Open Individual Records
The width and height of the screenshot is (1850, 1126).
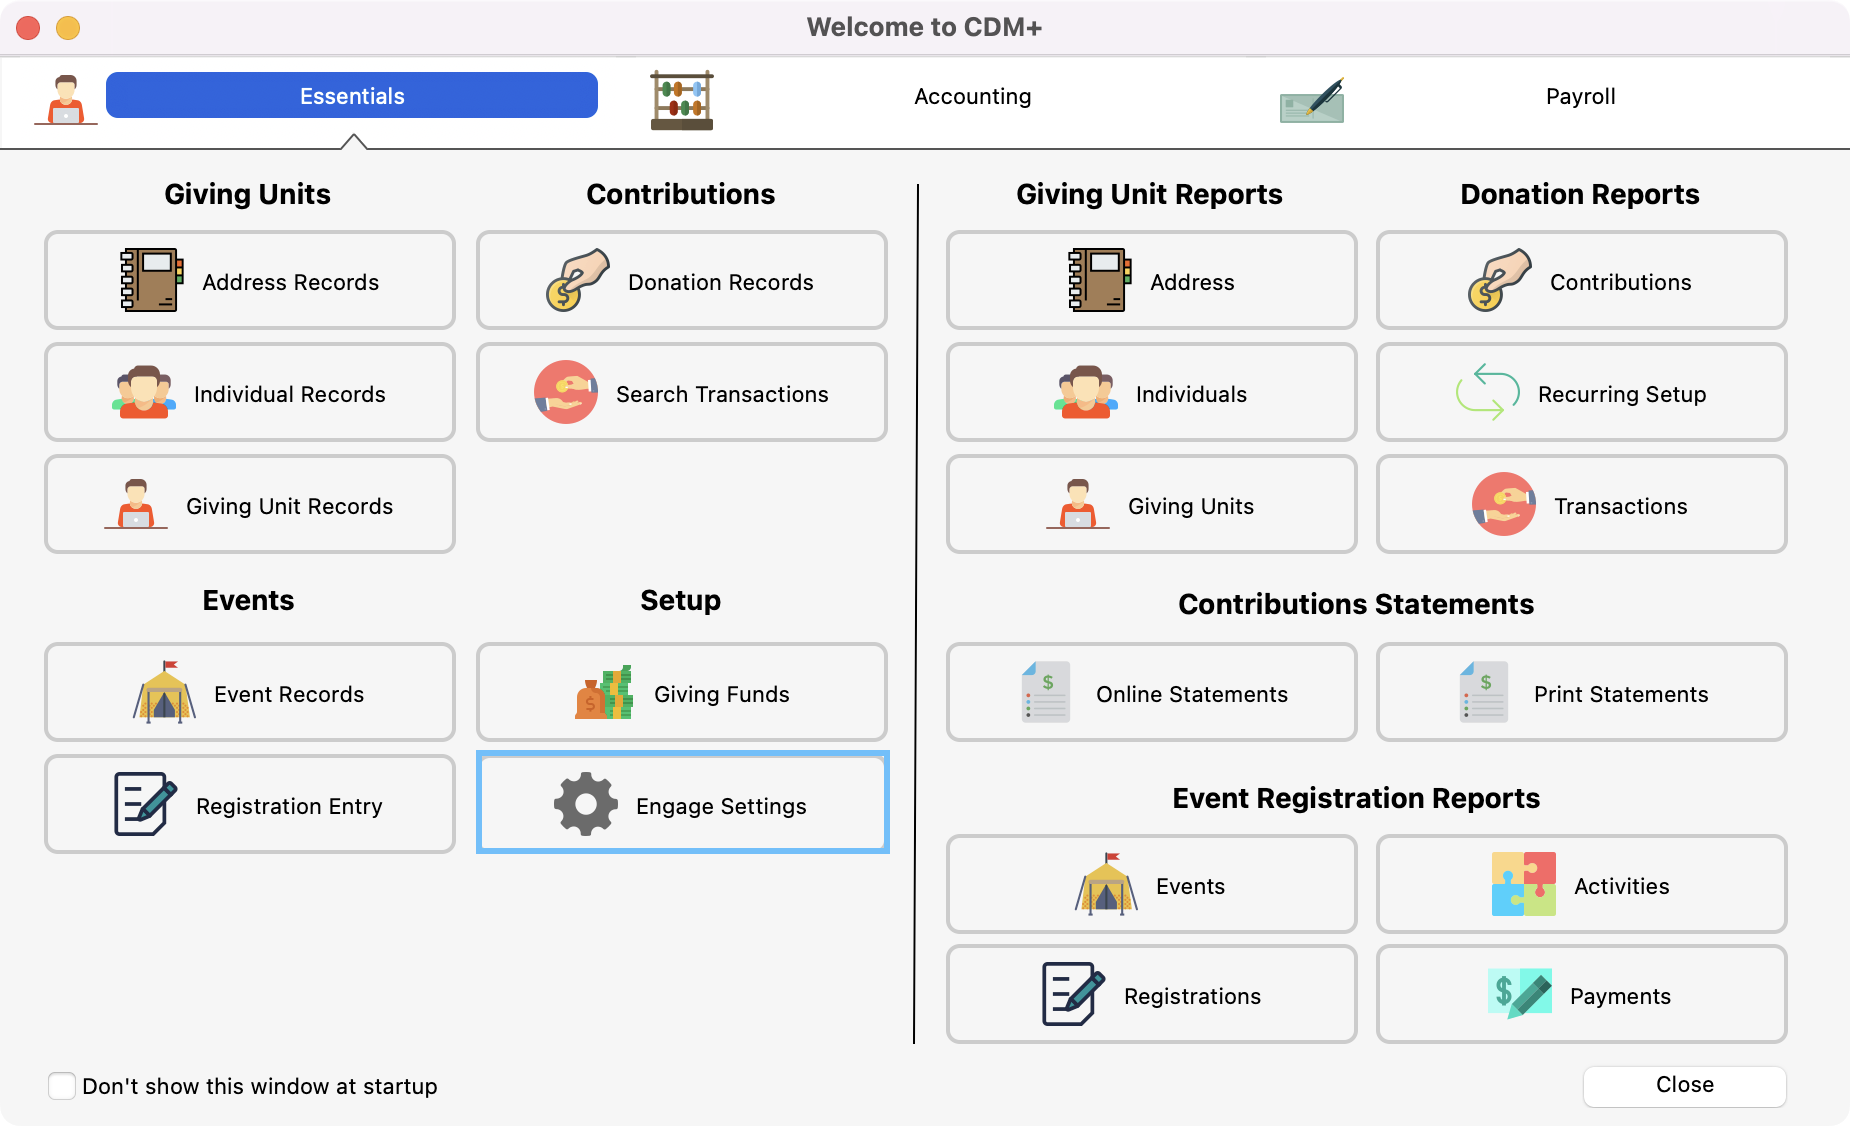tap(250, 393)
